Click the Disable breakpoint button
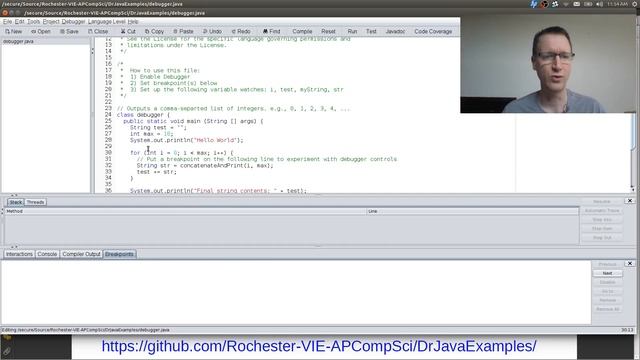Screen dimensions: 640x360 607,282
